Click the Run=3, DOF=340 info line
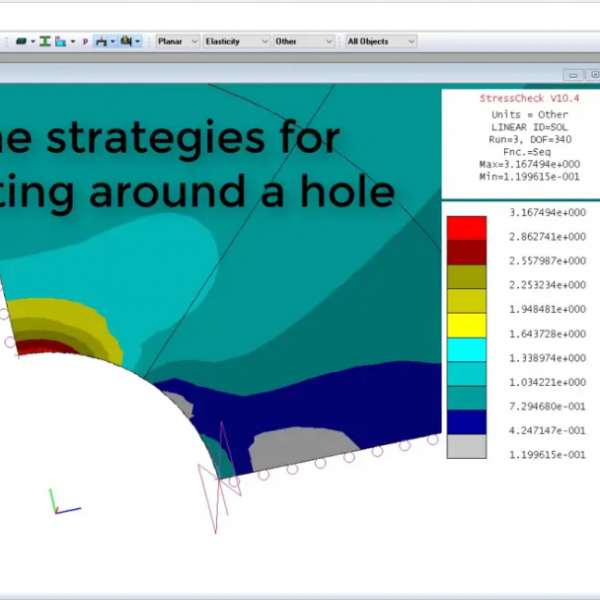Screen dimensions: 600x600 click(530, 140)
